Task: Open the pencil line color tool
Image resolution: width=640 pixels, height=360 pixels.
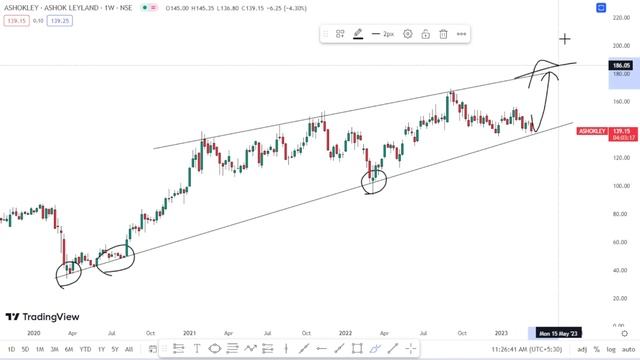Action: pos(358,34)
